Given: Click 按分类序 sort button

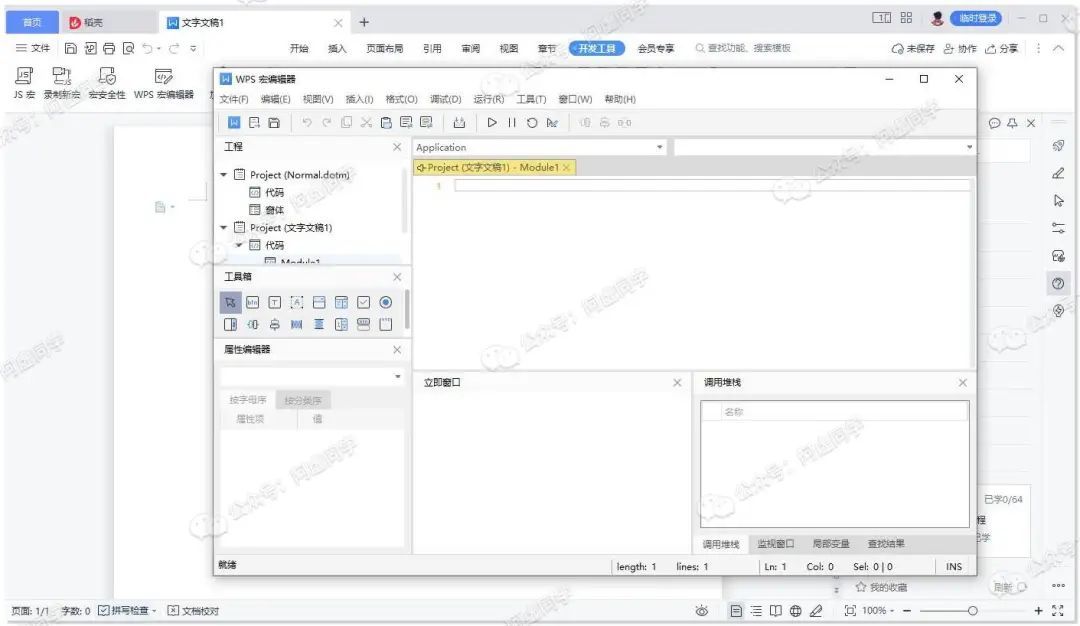Looking at the screenshot, I should 303,400.
